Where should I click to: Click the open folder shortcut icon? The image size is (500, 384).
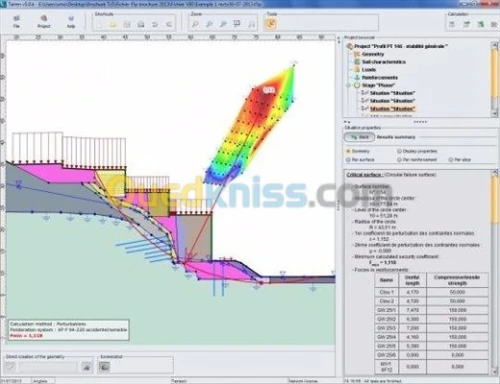click(x=113, y=24)
